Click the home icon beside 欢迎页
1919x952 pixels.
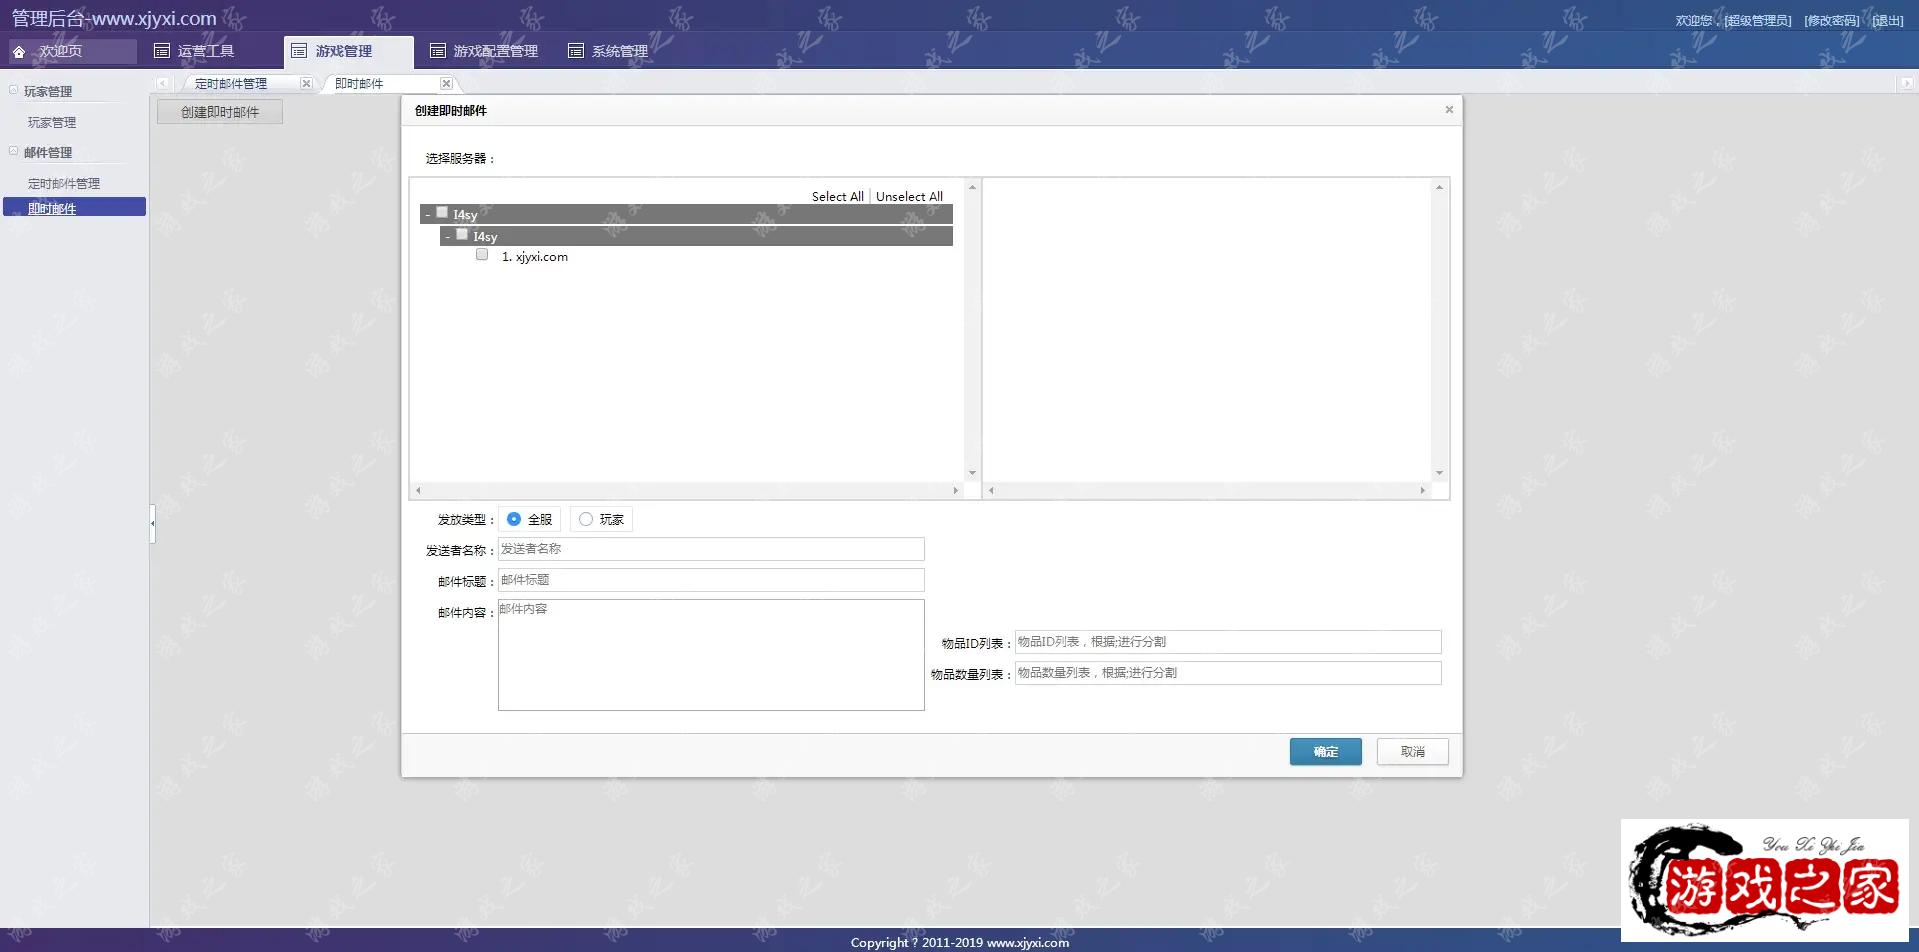(19, 52)
